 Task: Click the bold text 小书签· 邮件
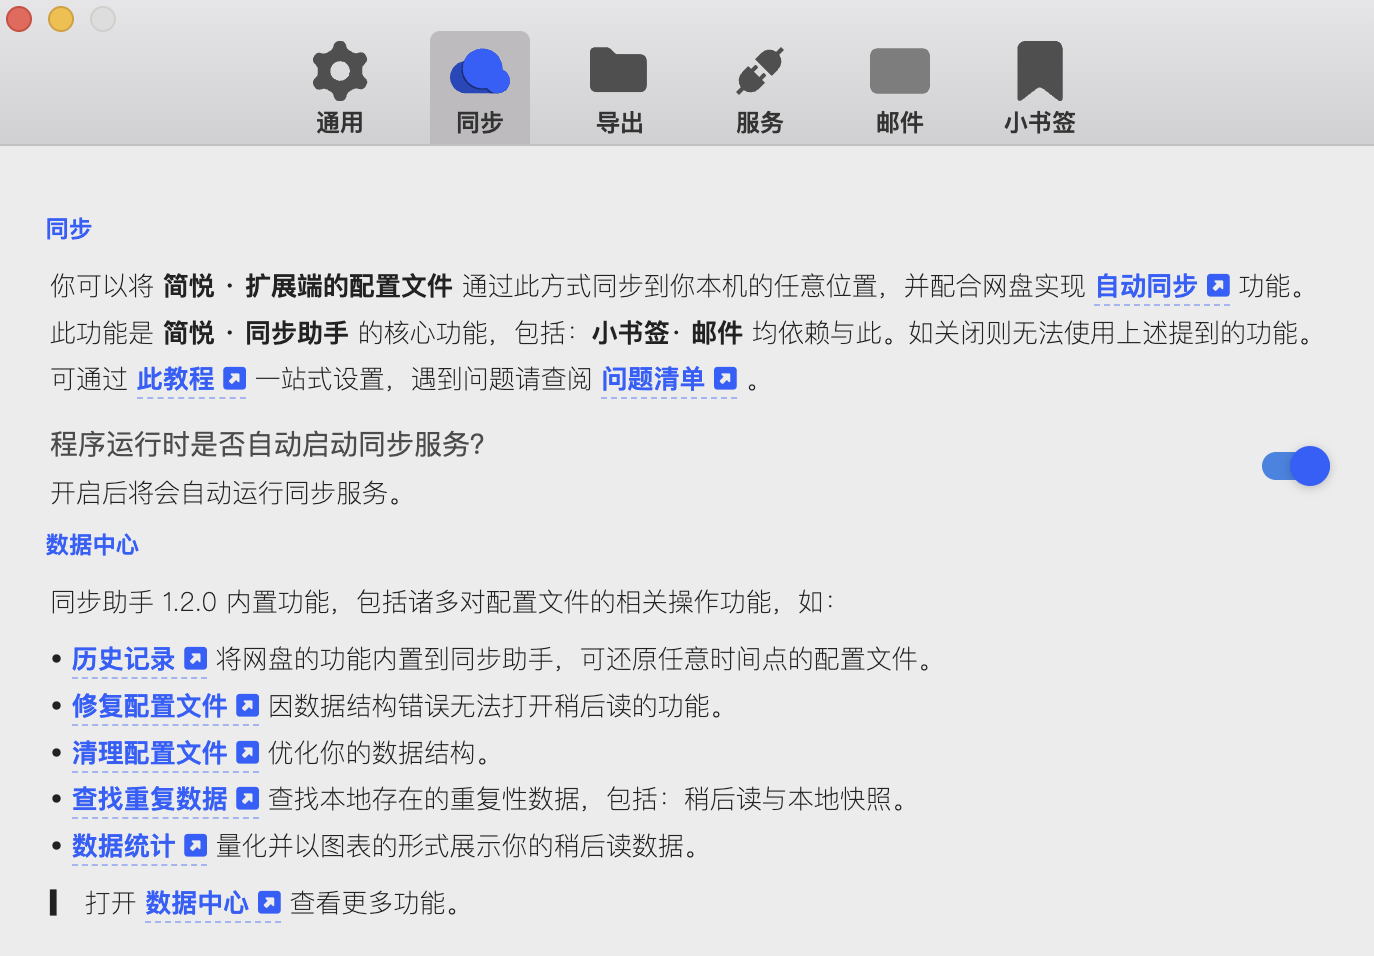[x=667, y=333]
